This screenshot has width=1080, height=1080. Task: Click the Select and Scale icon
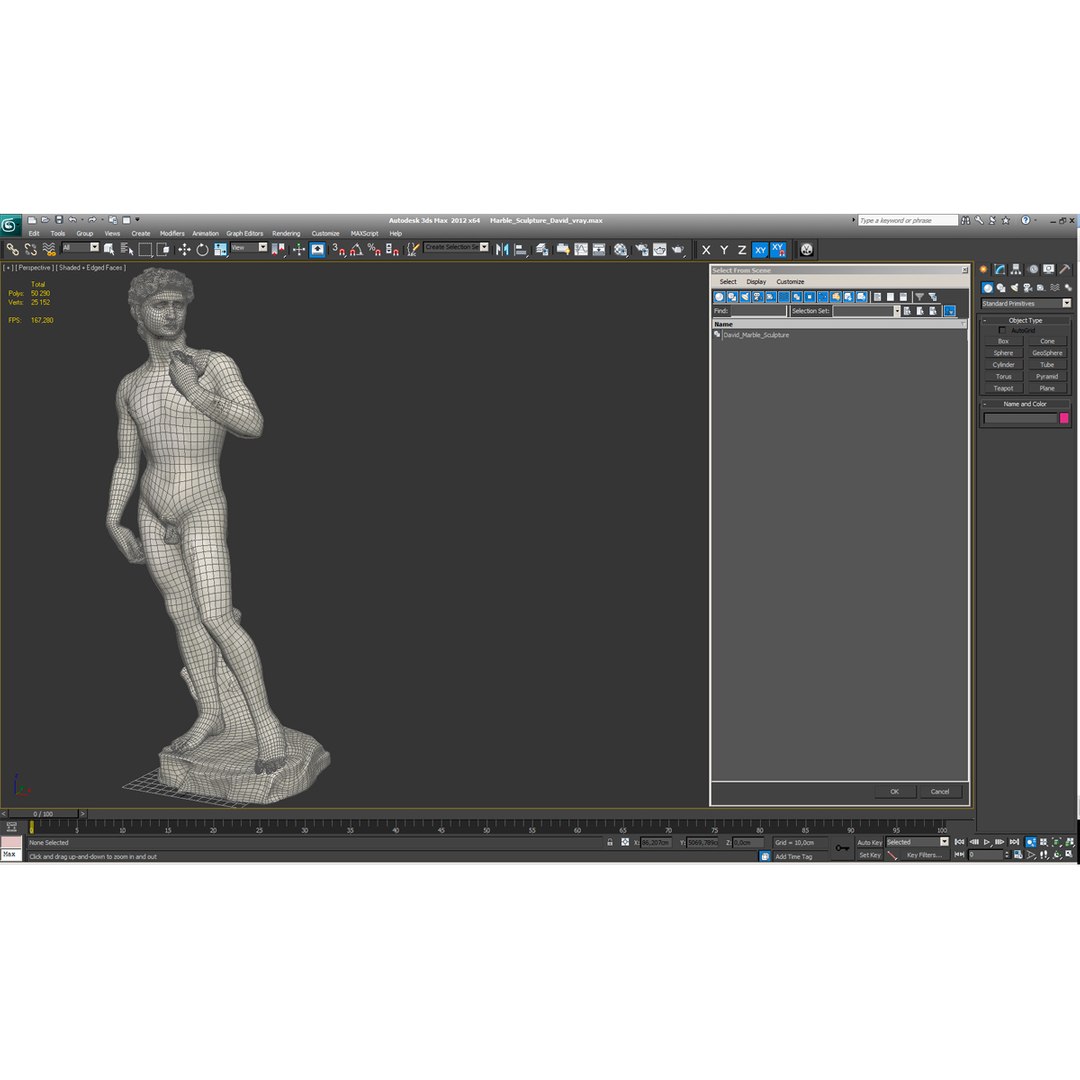pyautogui.click(x=220, y=249)
